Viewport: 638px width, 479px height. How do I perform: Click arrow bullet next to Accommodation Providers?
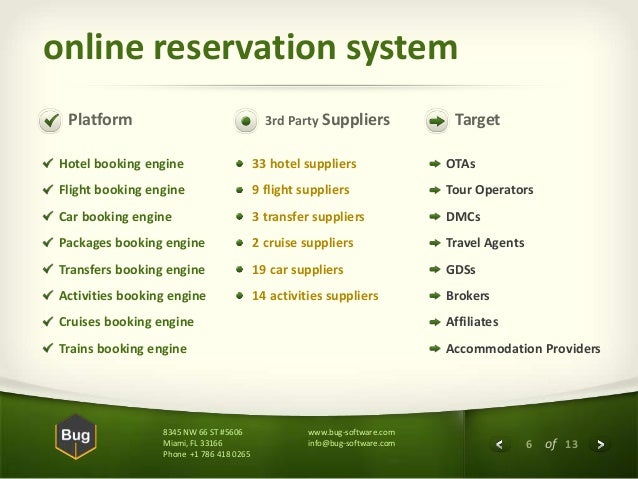tap(435, 348)
